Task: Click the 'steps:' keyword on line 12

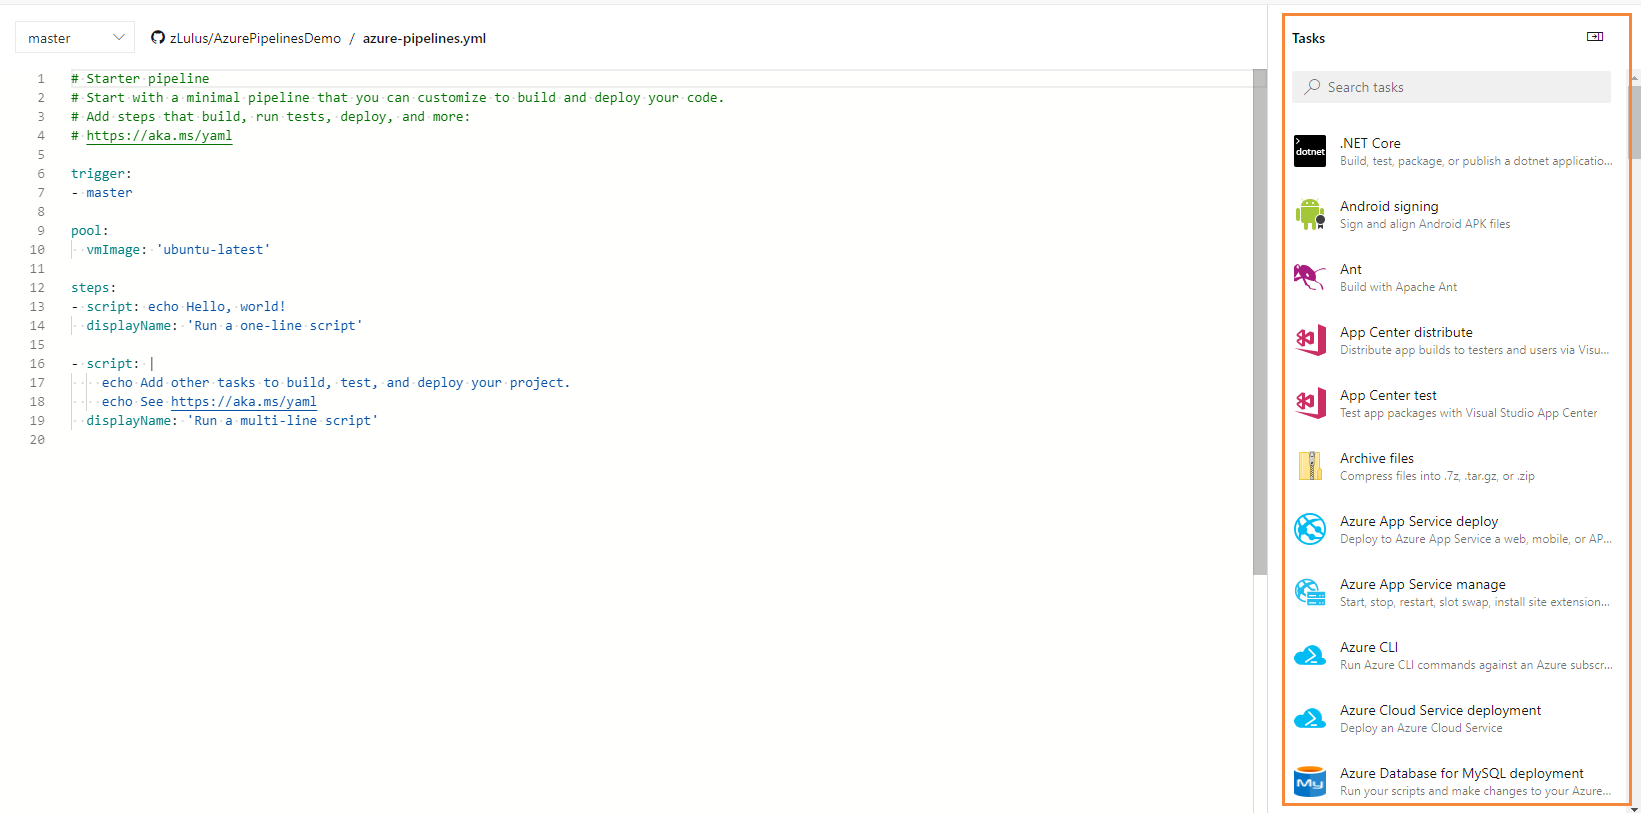Action: click(94, 288)
